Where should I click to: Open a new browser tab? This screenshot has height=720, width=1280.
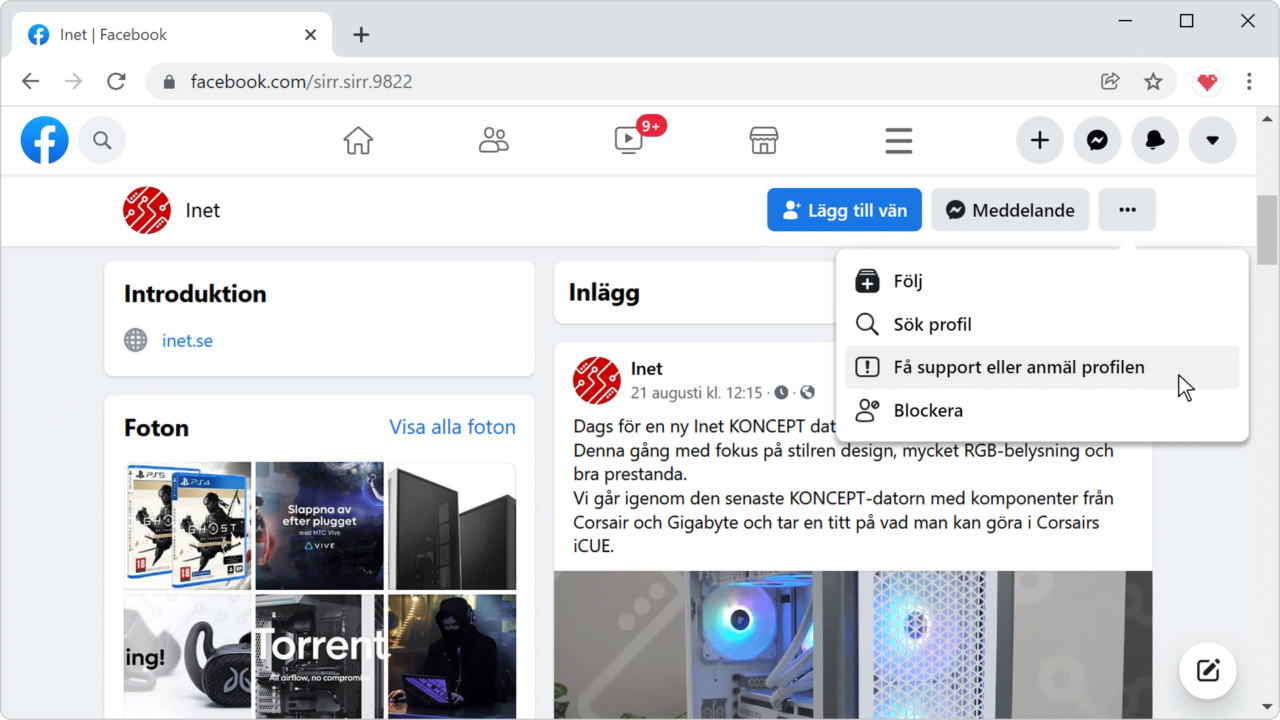point(361,34)
